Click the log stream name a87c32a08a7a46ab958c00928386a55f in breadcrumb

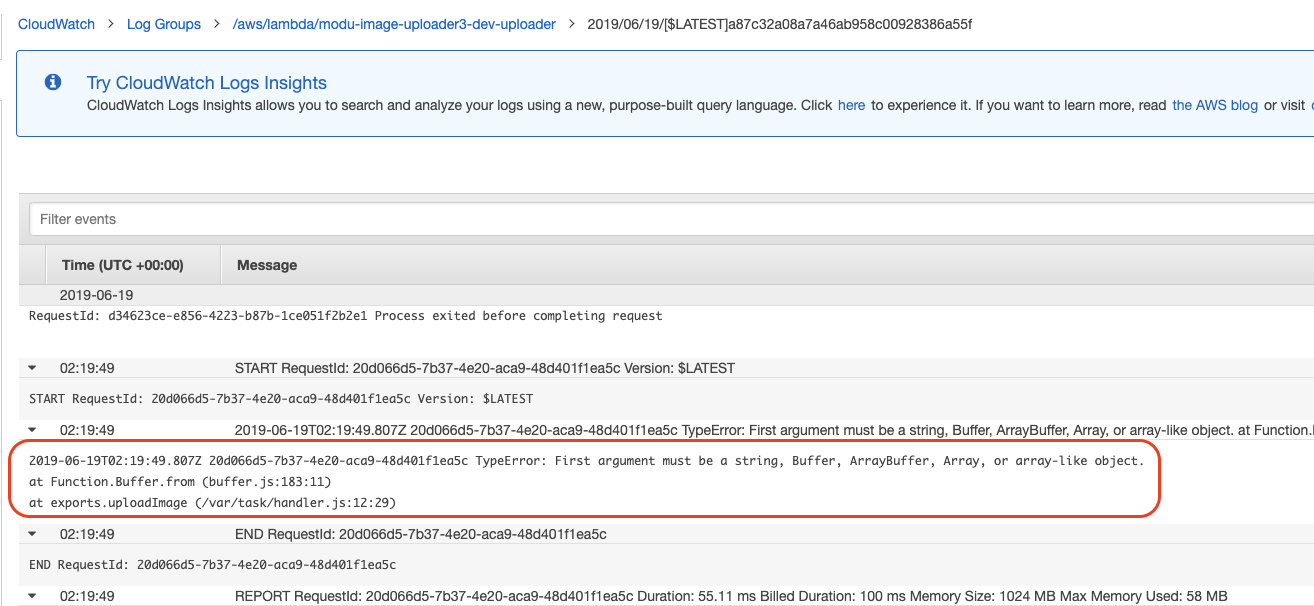(779, 24)
